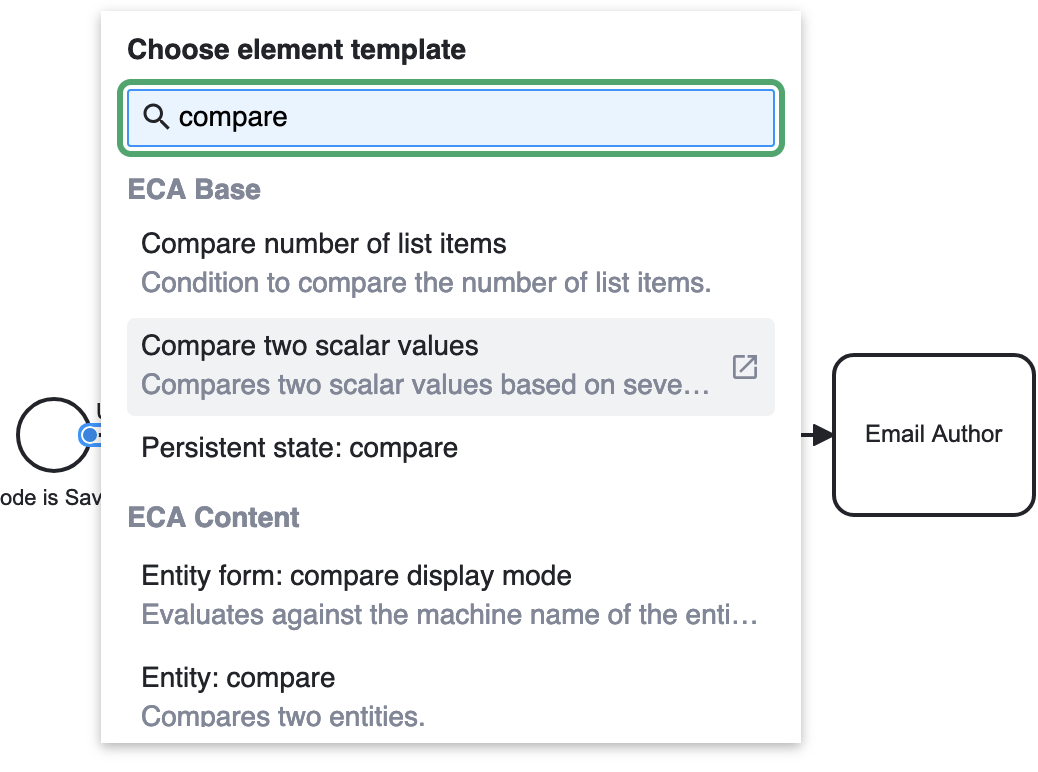Click the blue connection dot on start event
The height and width of the screenshot is (772, 1038).
tap(90, 435)
